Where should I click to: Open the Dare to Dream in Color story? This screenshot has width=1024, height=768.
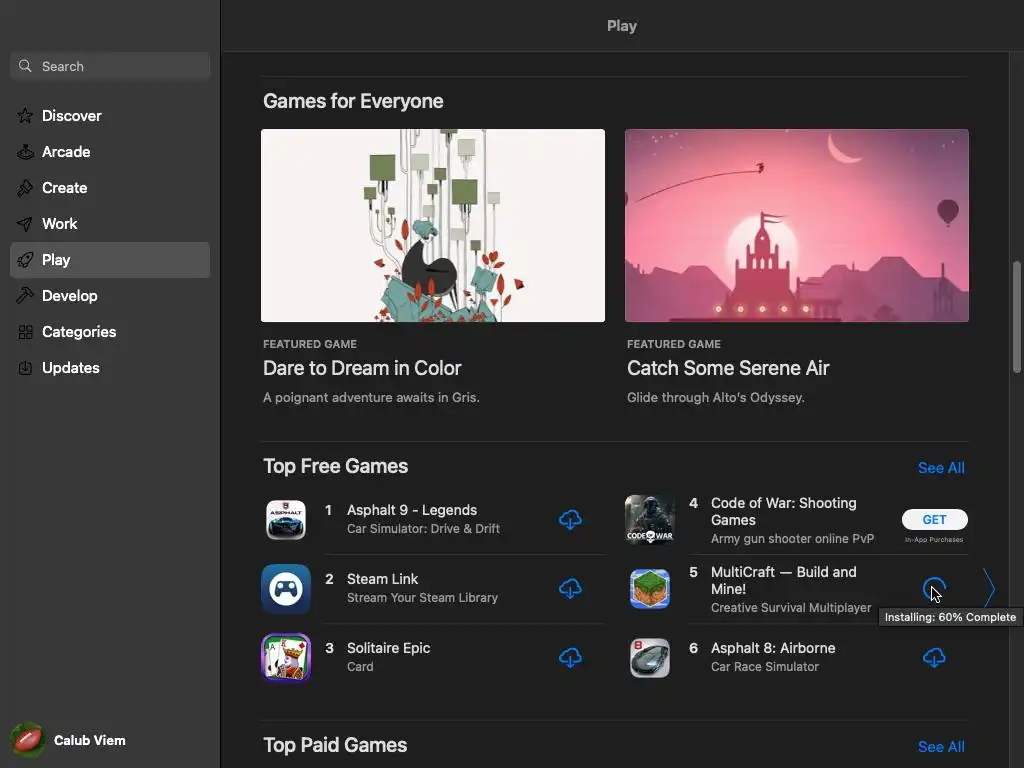point(362,368)
